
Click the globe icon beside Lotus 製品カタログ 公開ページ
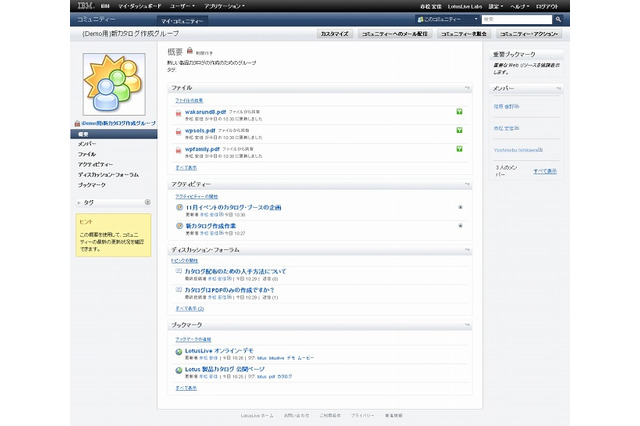[x=179, y=371]
